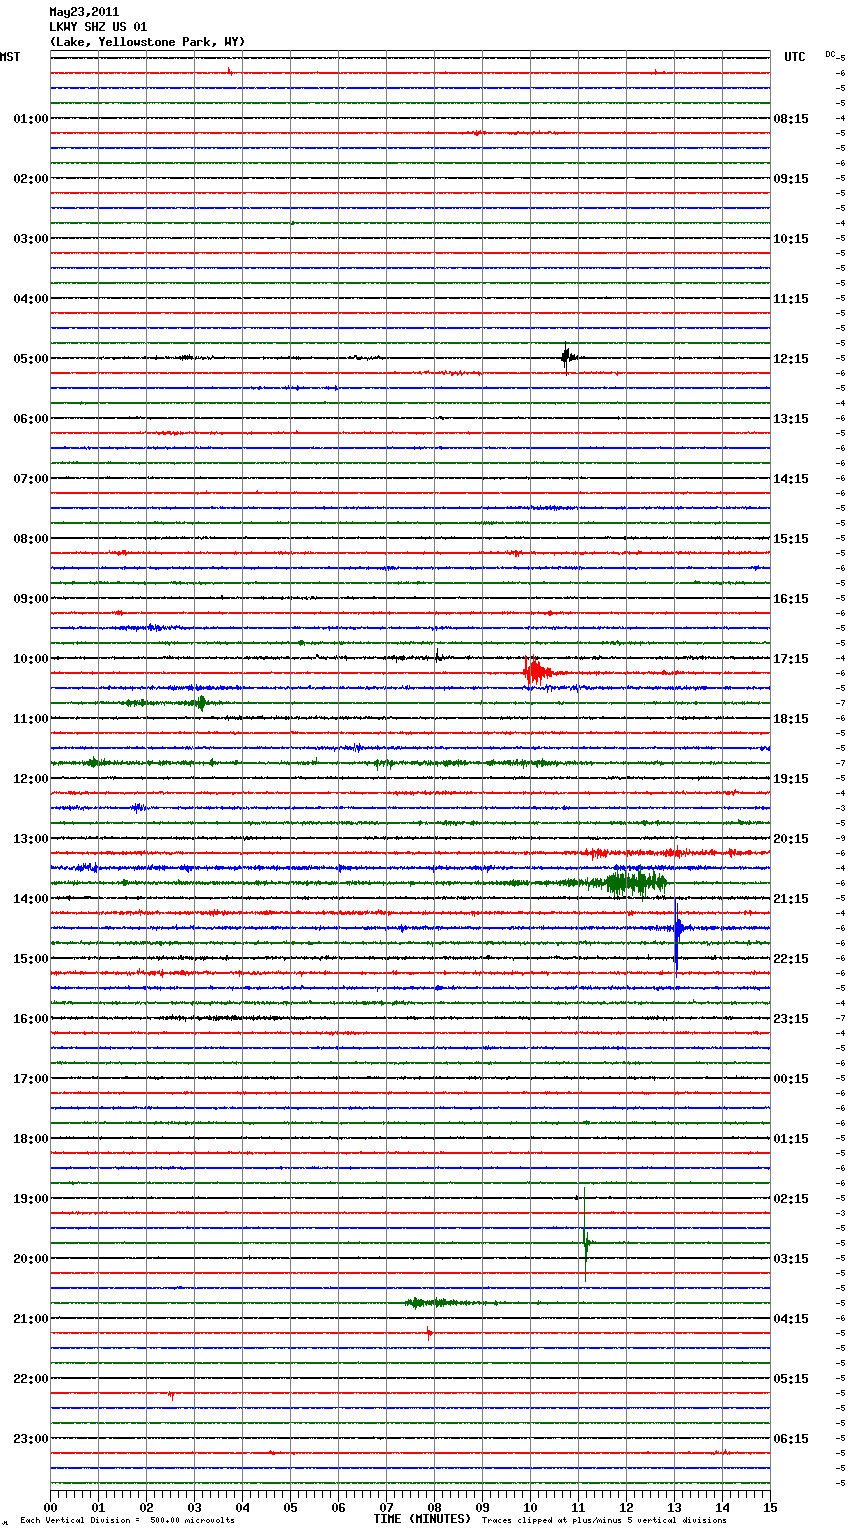
Task: Click the 04:15 UTC time label
Action: click(791, 1319)
